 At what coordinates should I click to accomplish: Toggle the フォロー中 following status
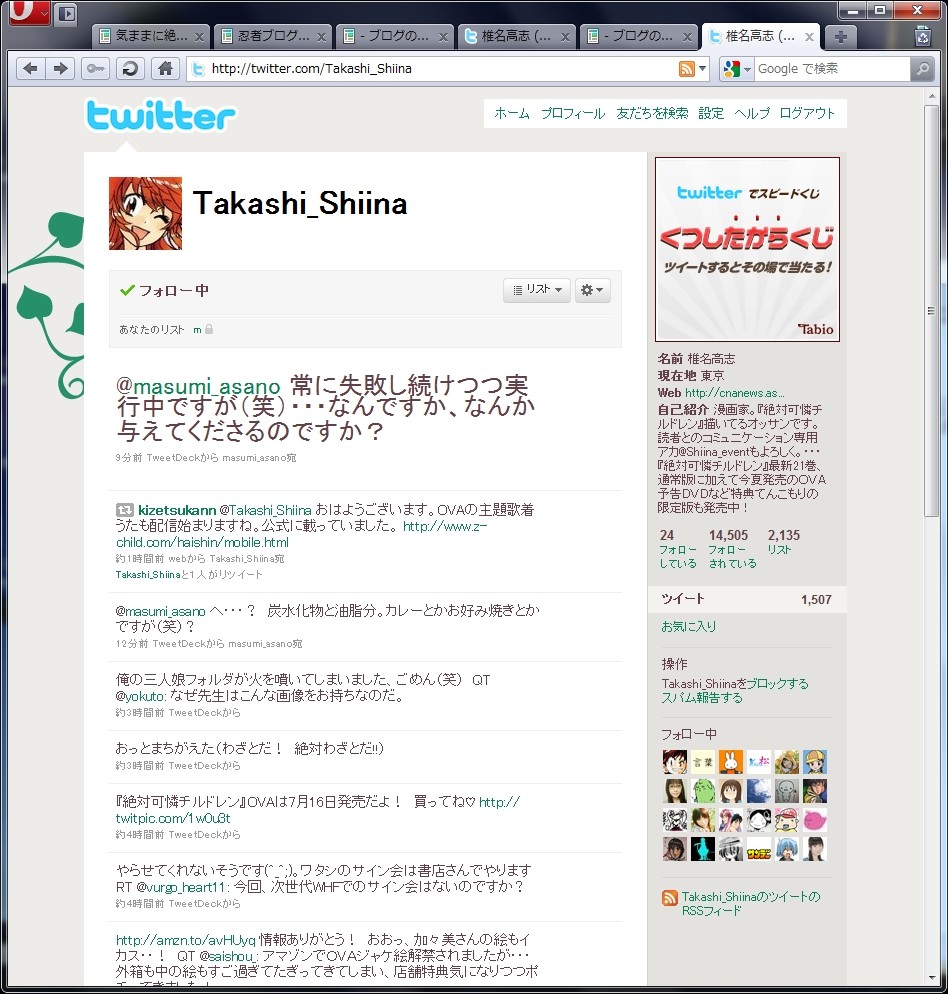[164, 290]
